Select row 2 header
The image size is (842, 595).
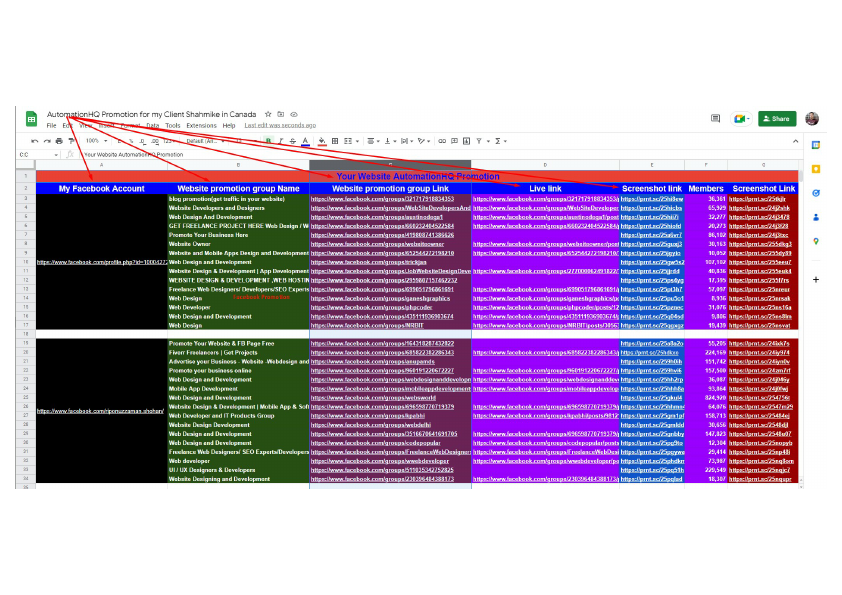pyautogui.click(x=25, y=188)
